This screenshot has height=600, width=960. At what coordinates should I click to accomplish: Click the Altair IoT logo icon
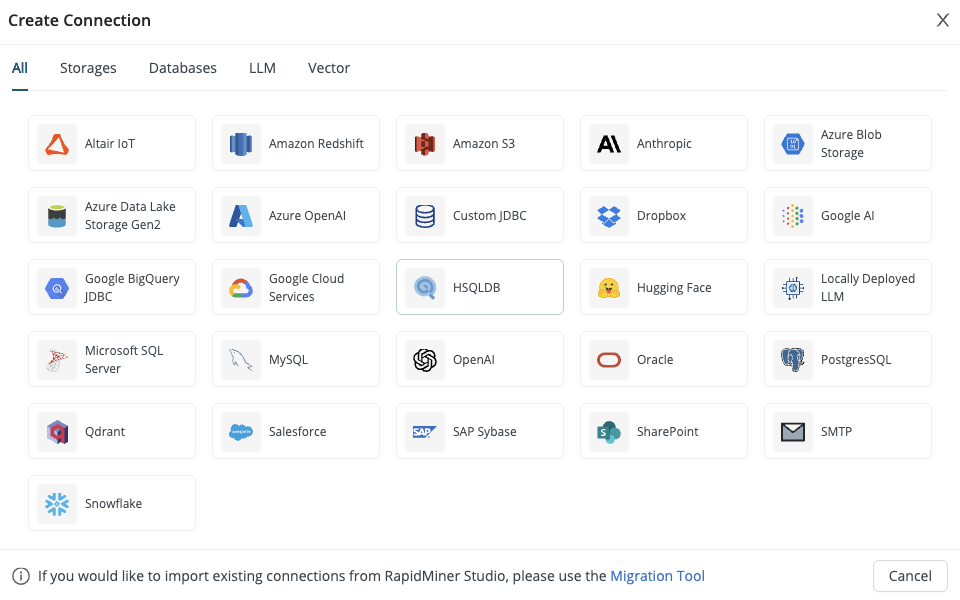(x=57, y=144)
